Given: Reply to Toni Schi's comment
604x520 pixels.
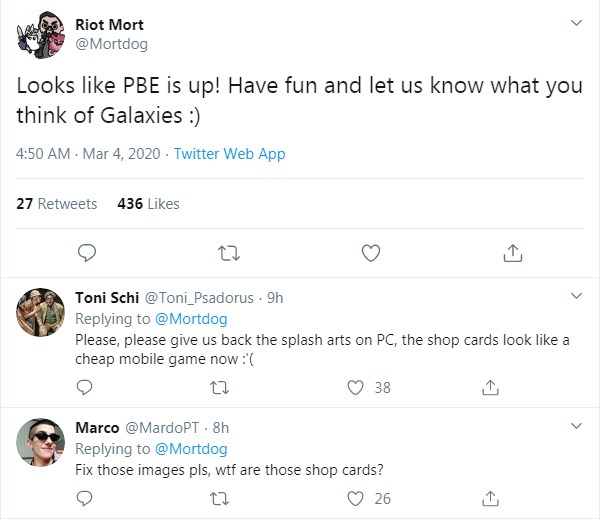Looking at the screenshot, I should click(86, 387).
